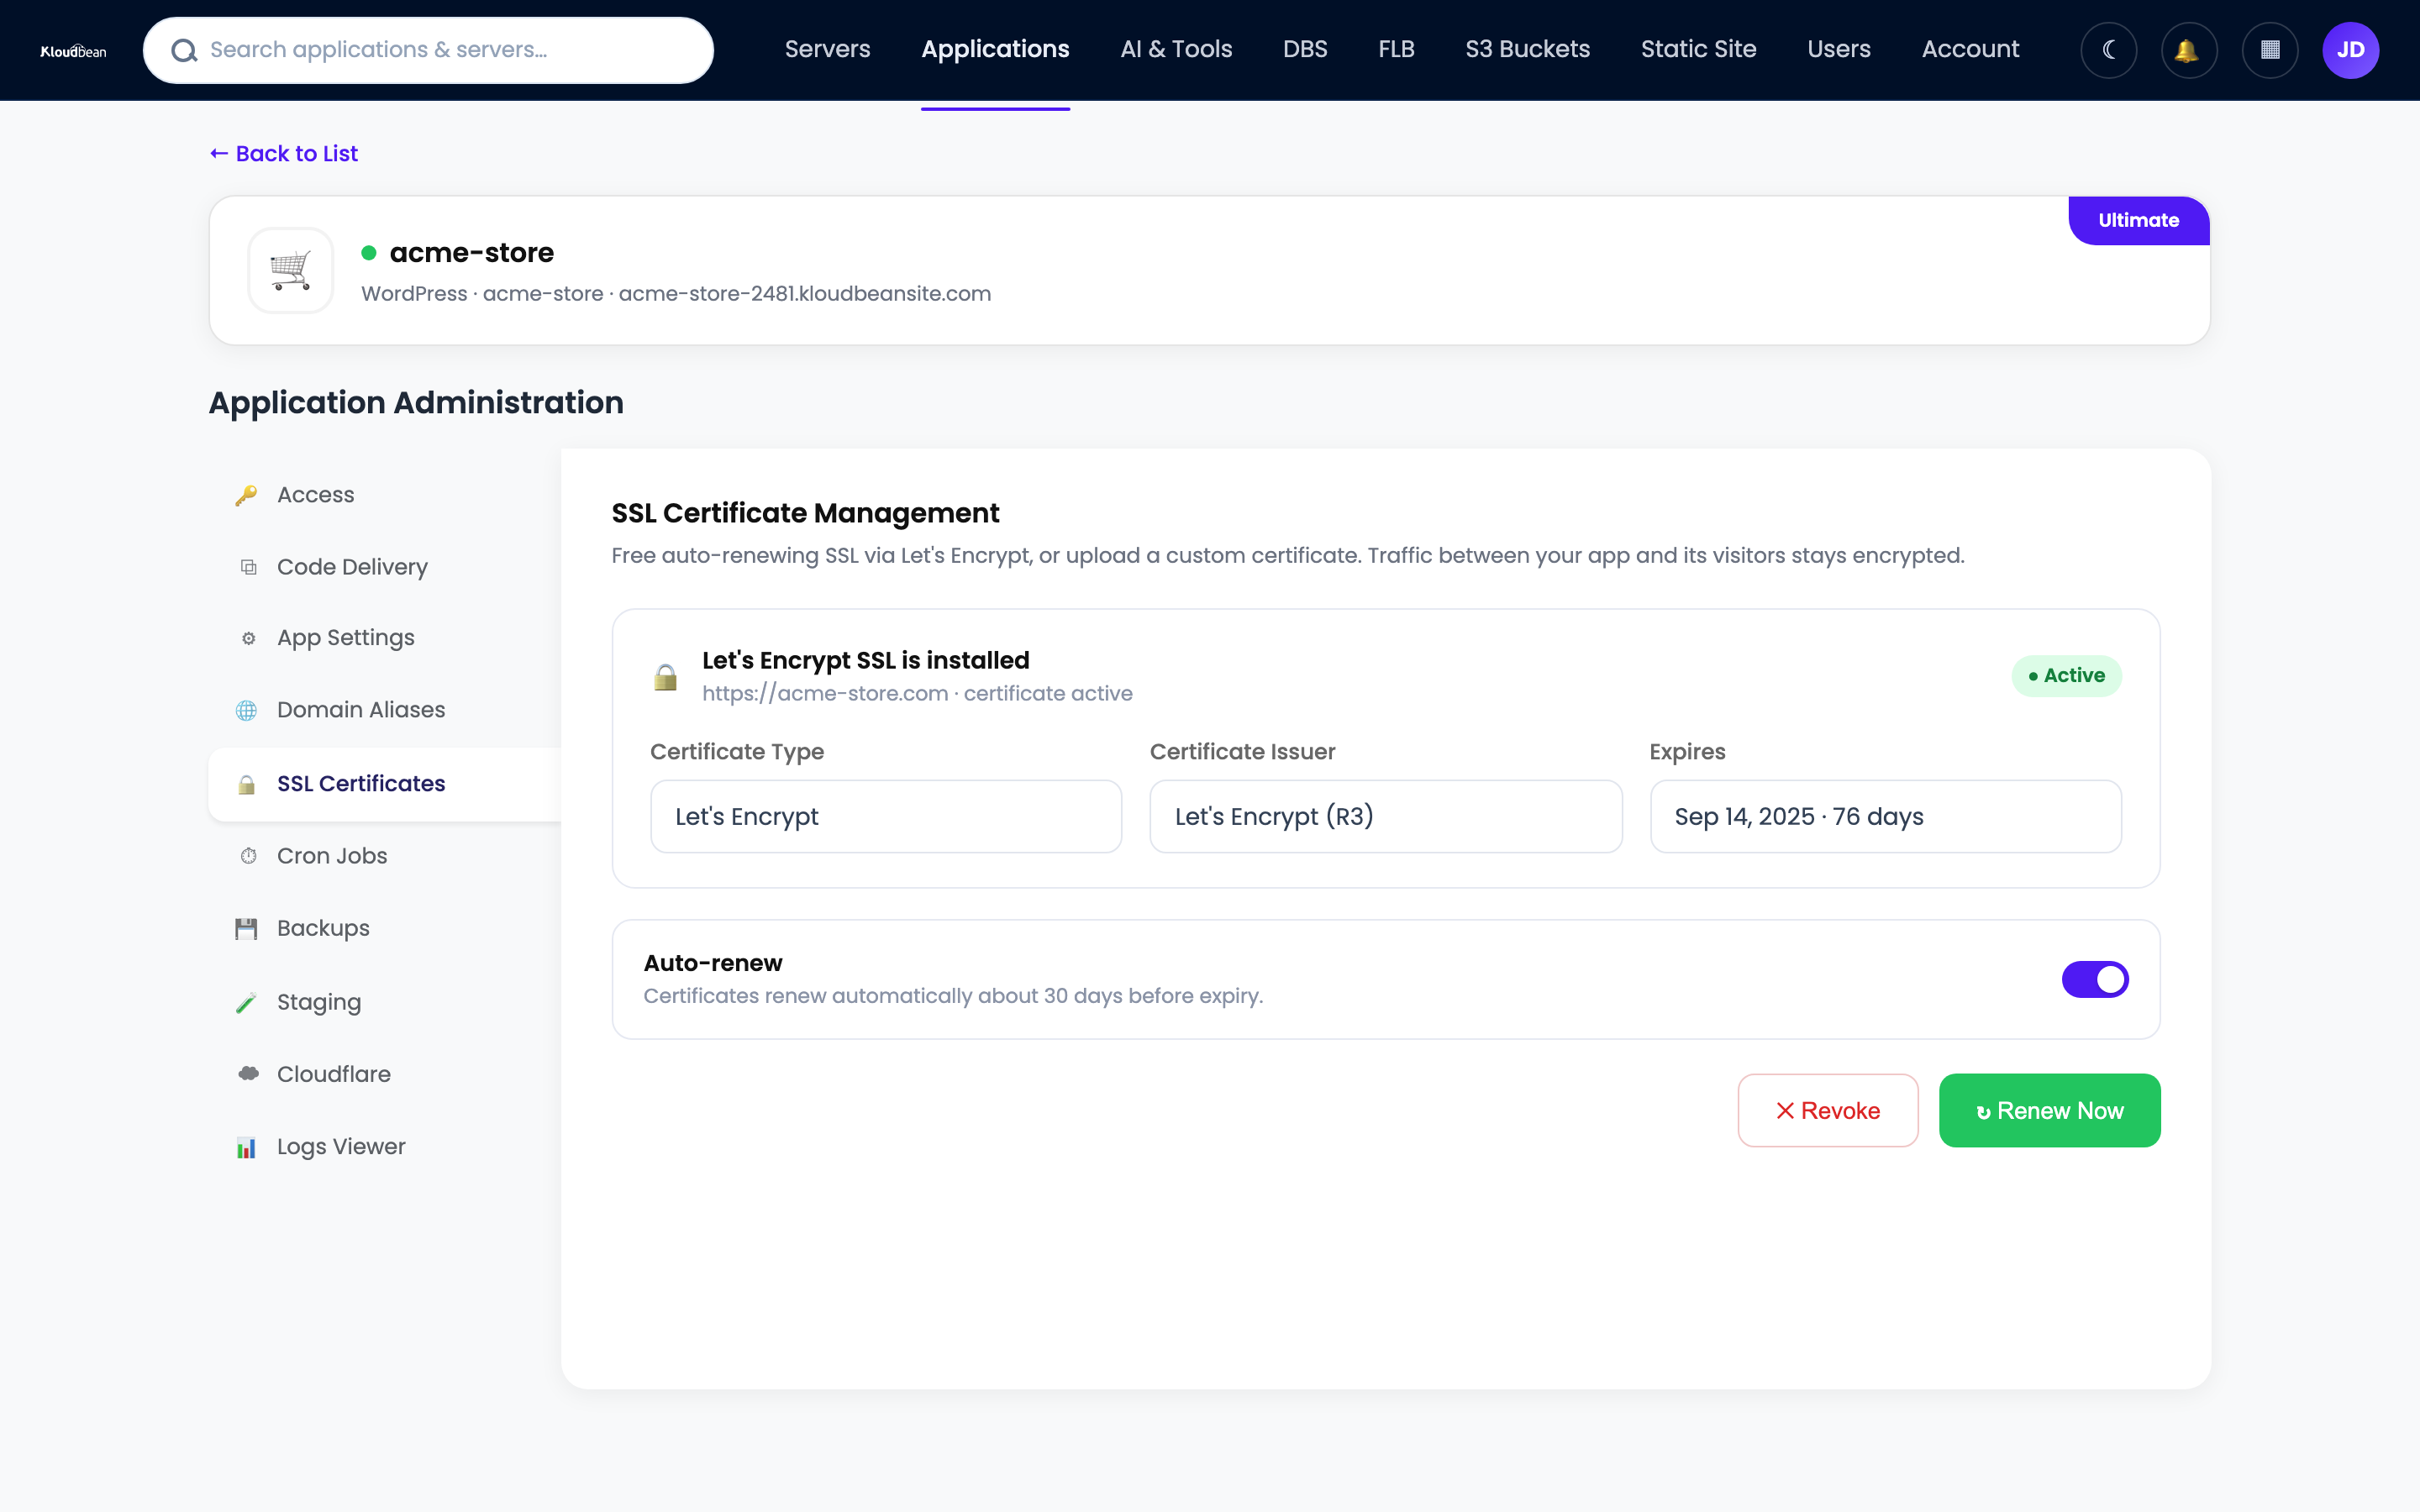
Task: Open the apps grid icon
Action: pyautogui.click(x=2269, y=50)
